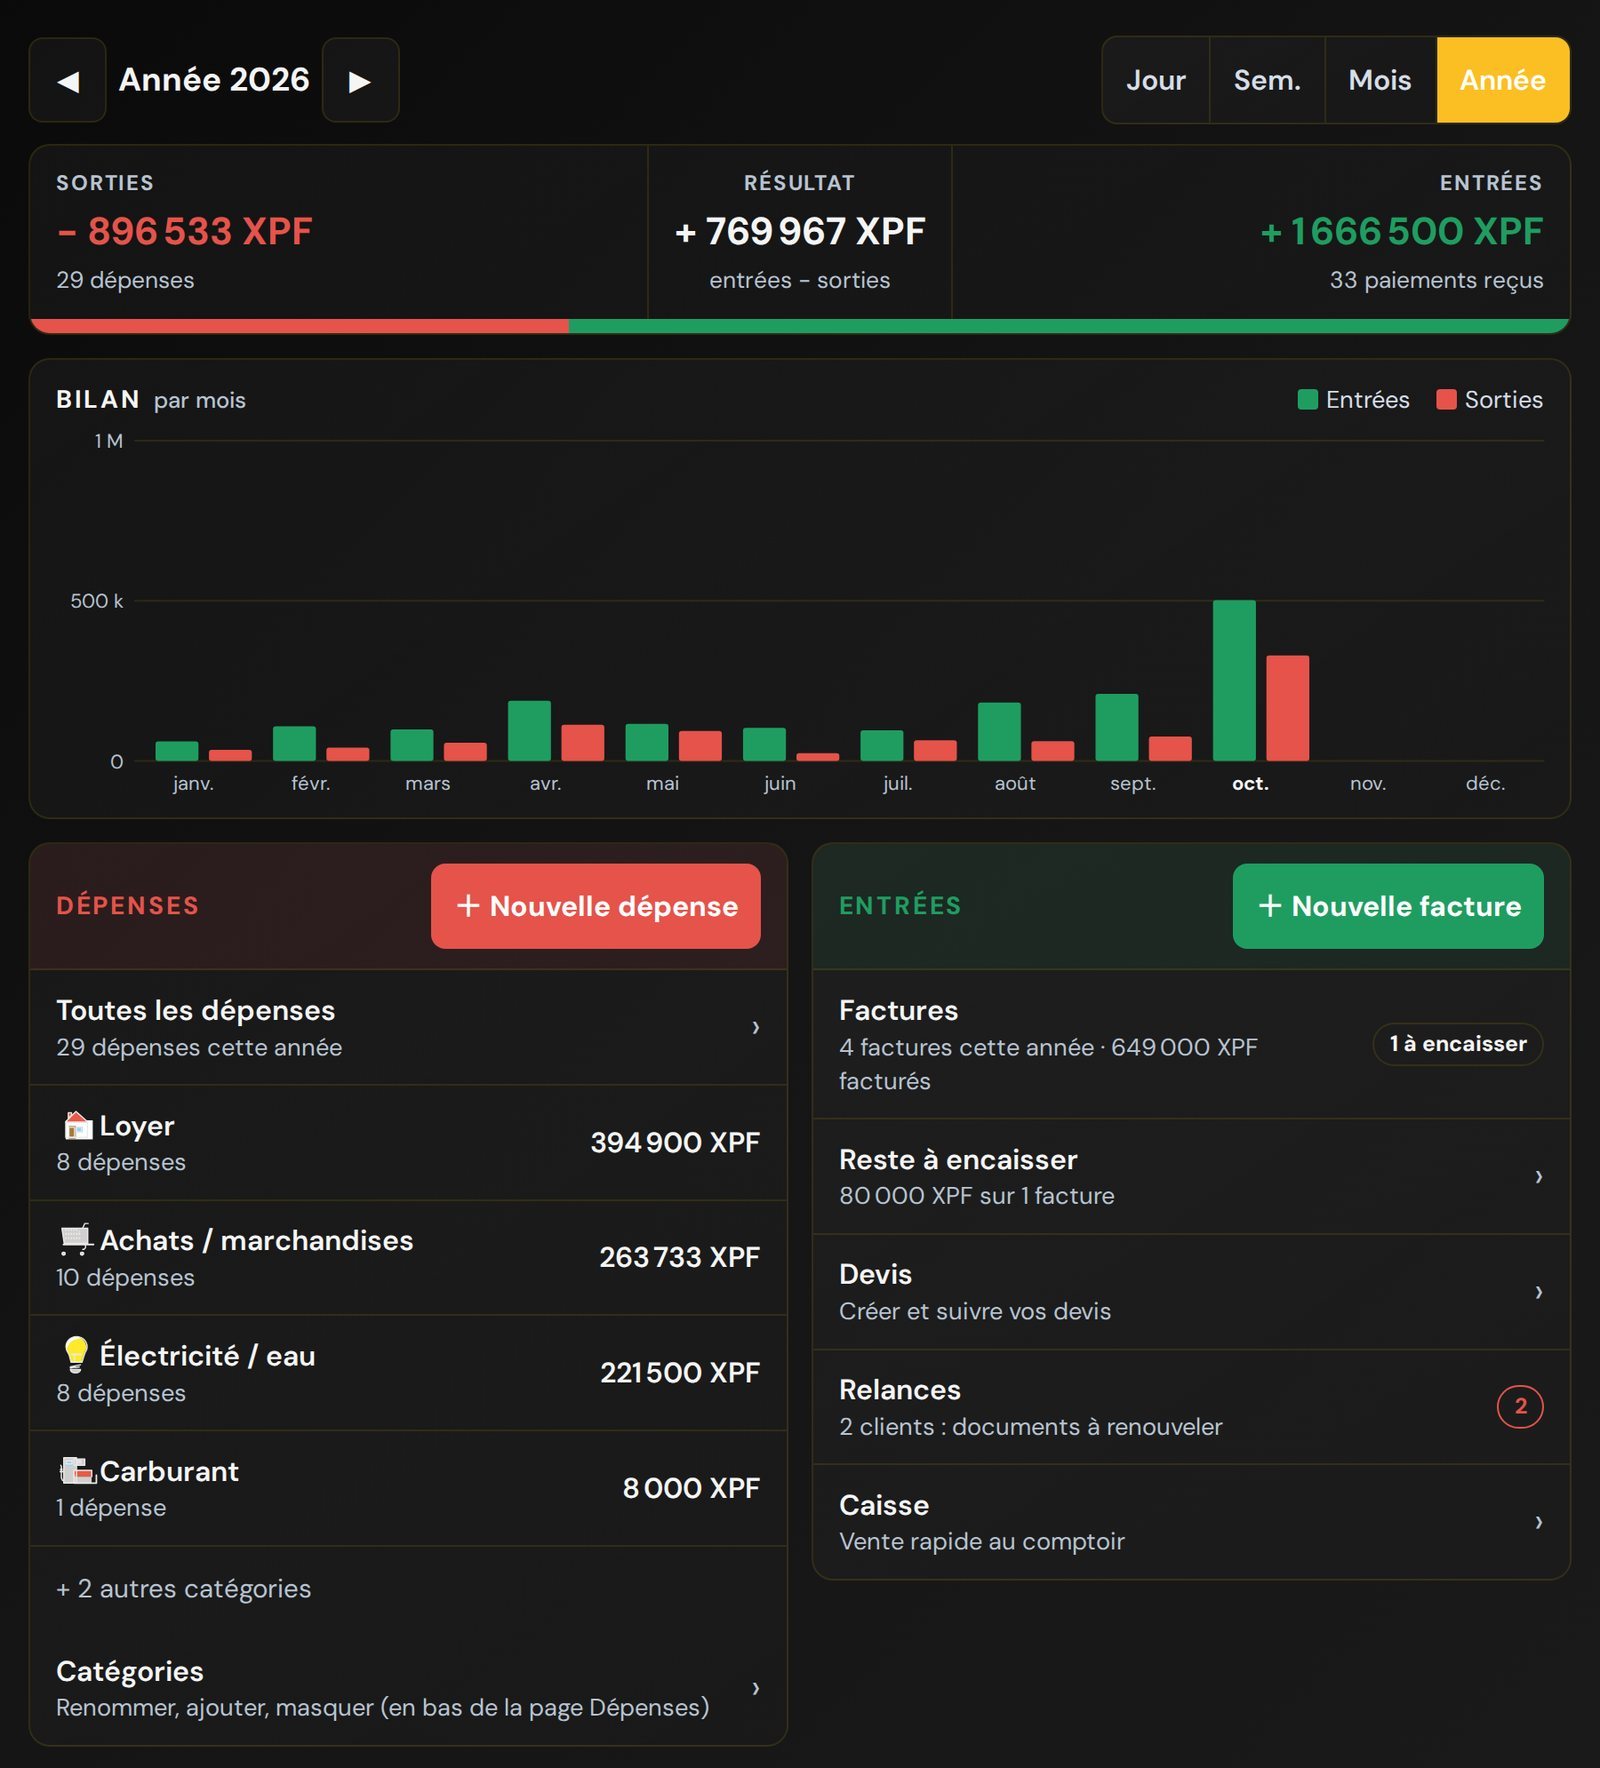Select the 'sept.' month label on chart

[1133, 783]
